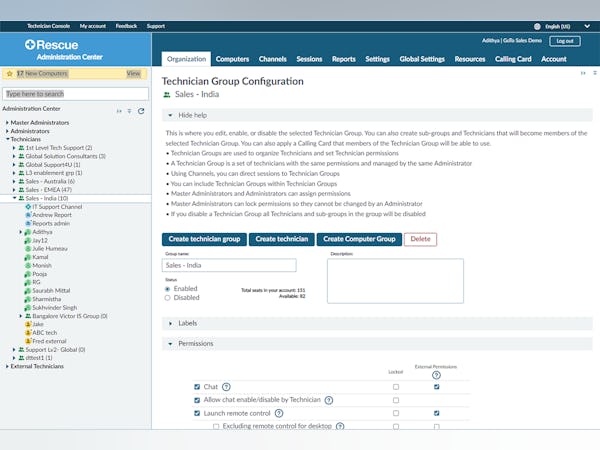Click the Jay12 technician icon
Viewport: 600px width, 450px height.
(28, 240)
